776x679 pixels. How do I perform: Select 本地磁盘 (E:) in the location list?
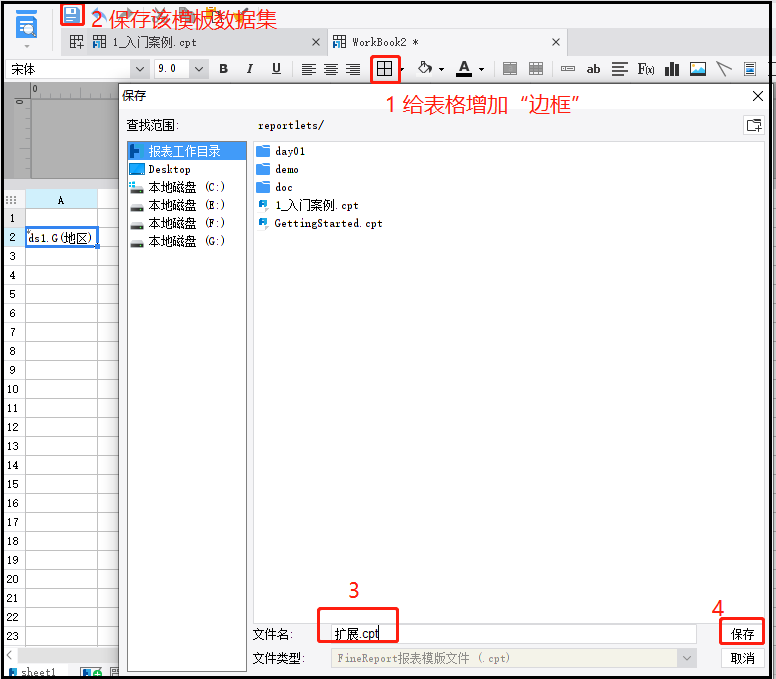pyautogui.click(x=187, y=205)
